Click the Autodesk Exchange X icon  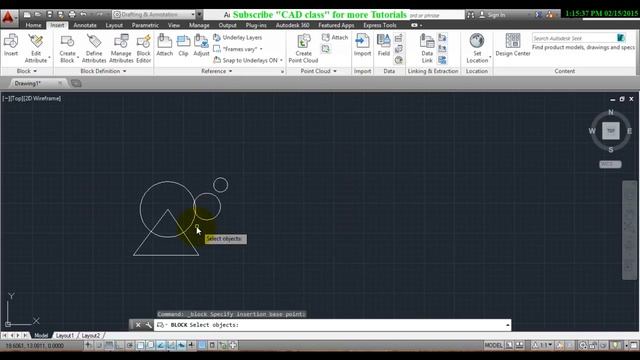coord(538,15)
